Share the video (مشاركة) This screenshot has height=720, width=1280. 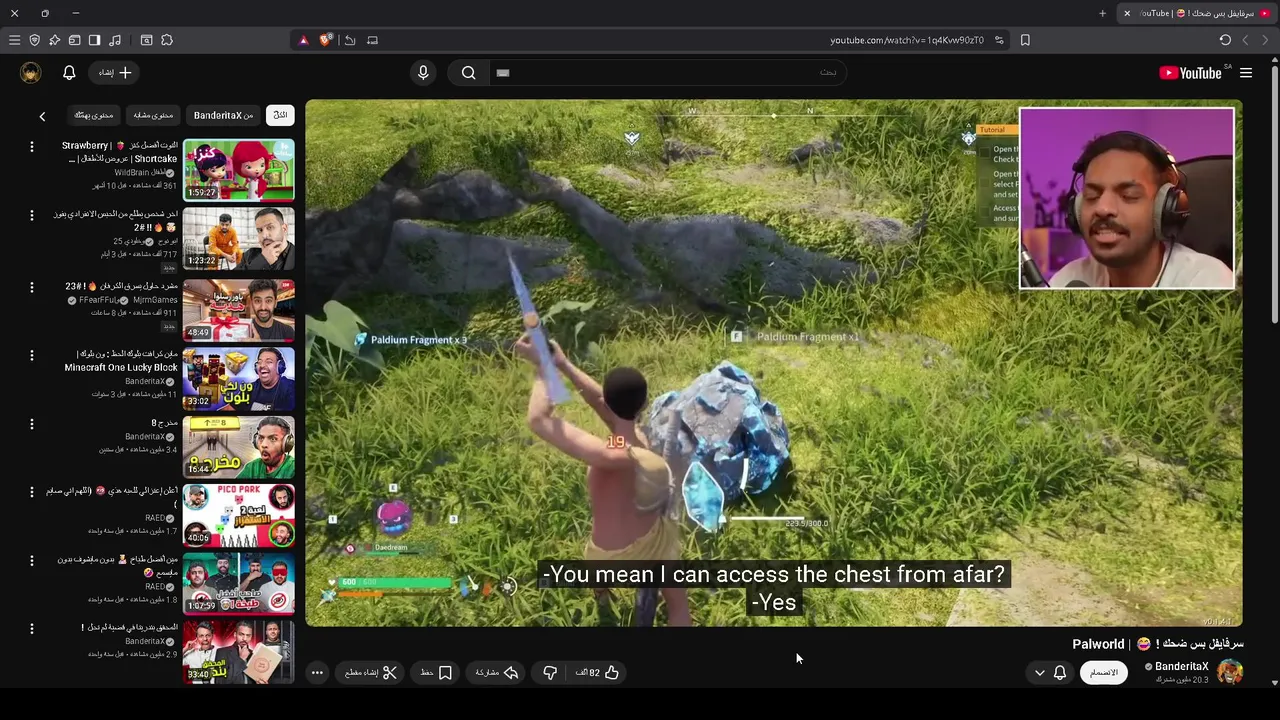pos(497,673)
